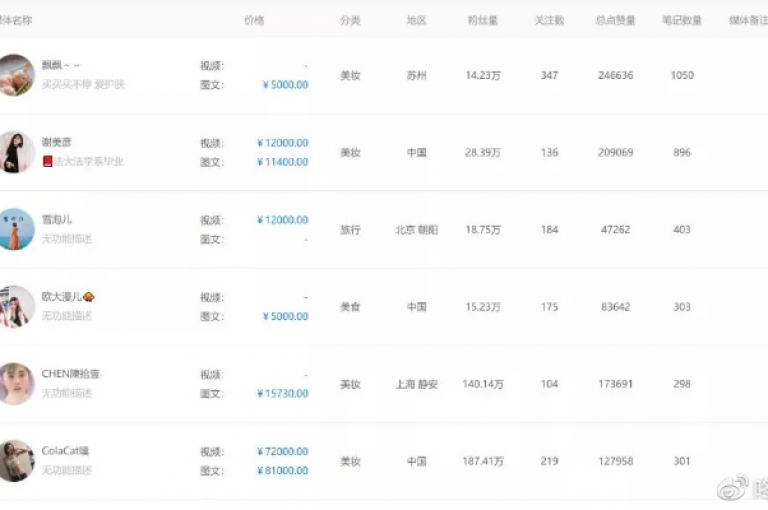Click 谢美彦's ¥12000.00 视频 price
The image size is (768, 510).
pos(283,143)
